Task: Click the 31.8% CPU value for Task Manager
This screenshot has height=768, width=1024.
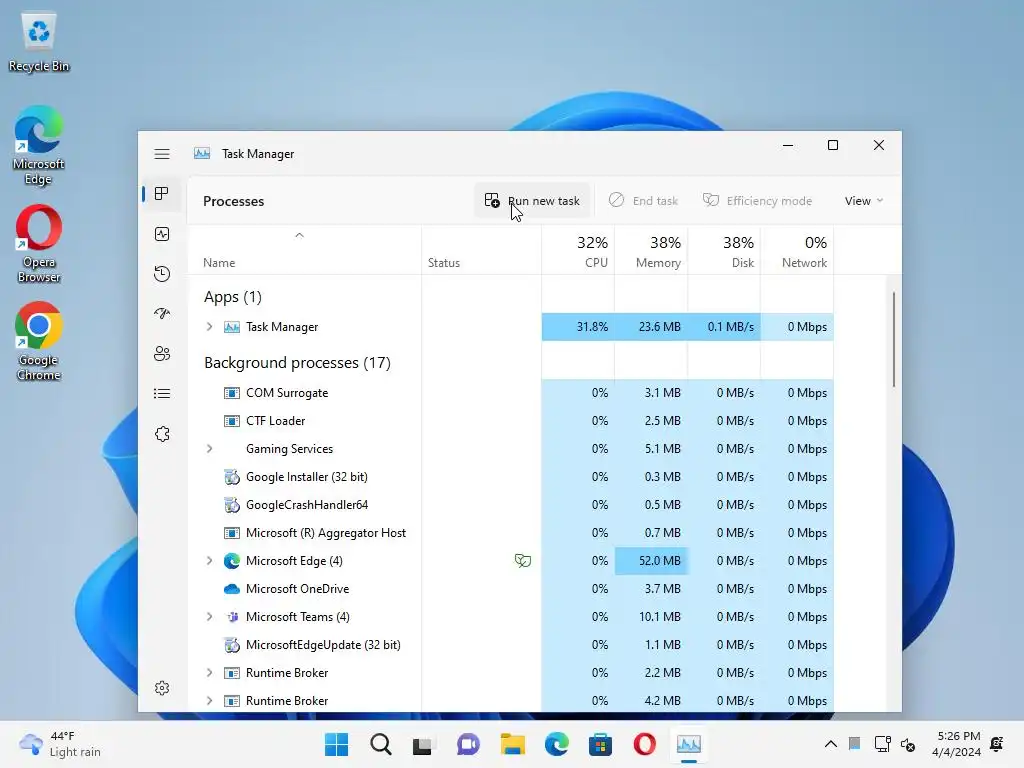Action: pos(578,327)
